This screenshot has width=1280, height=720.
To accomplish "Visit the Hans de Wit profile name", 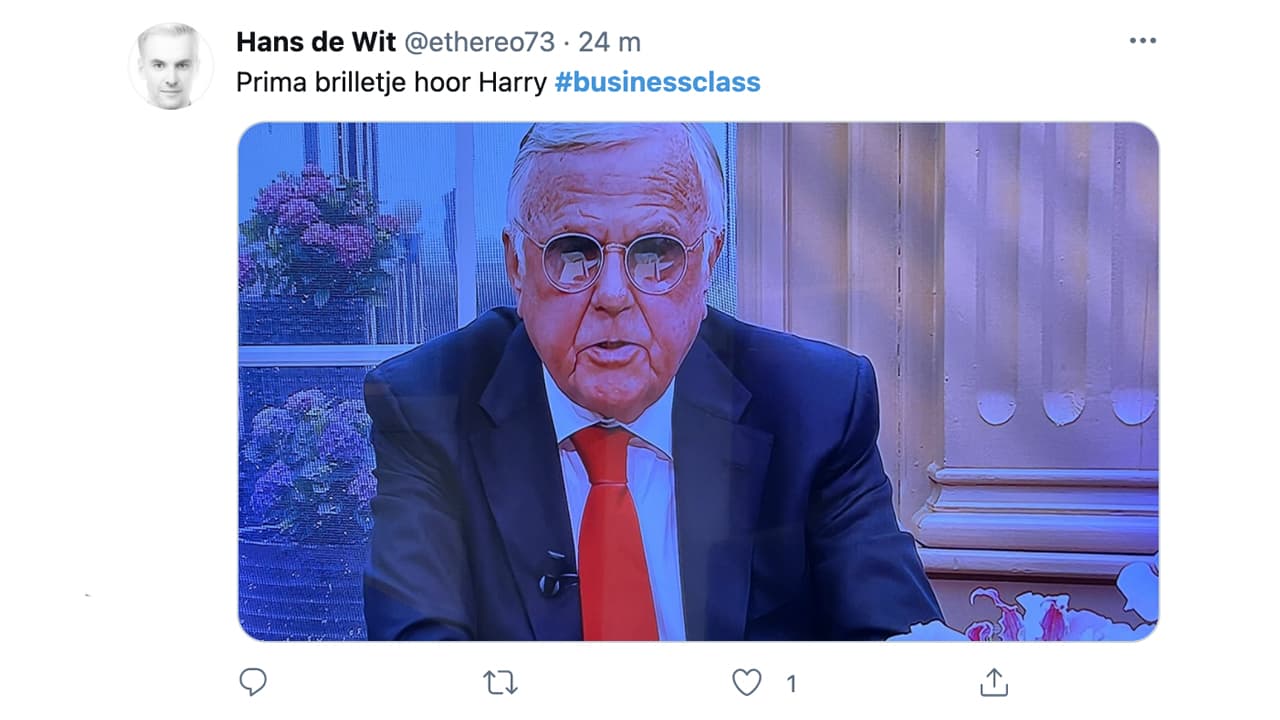I will 314,42.
